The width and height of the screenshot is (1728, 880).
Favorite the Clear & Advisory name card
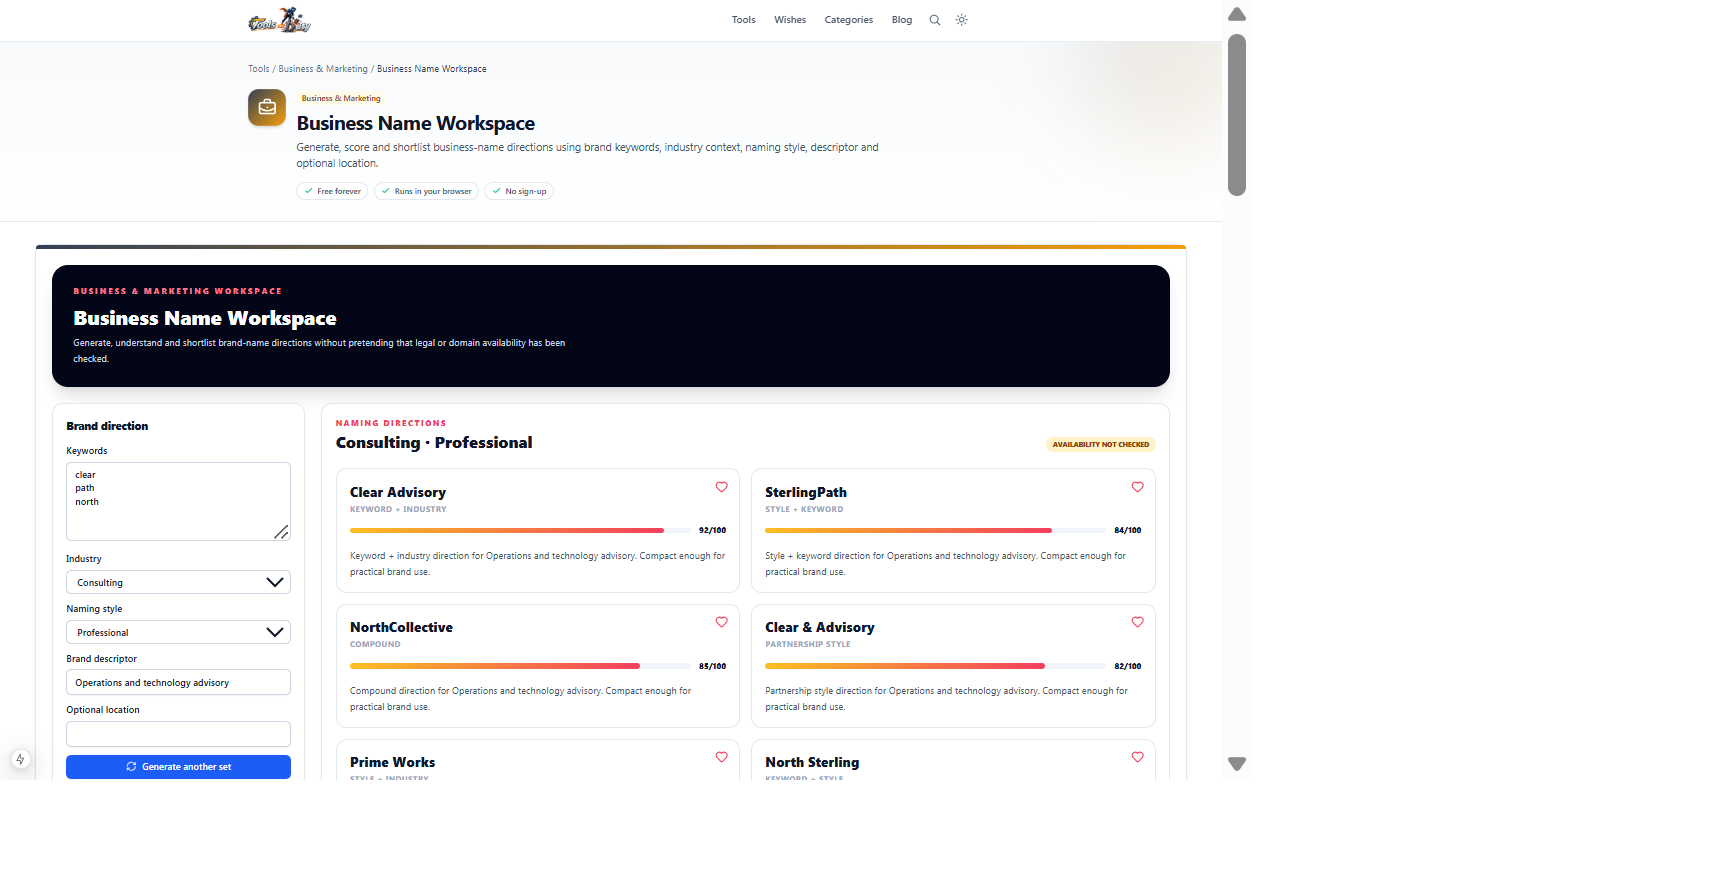coord(1137,622)
